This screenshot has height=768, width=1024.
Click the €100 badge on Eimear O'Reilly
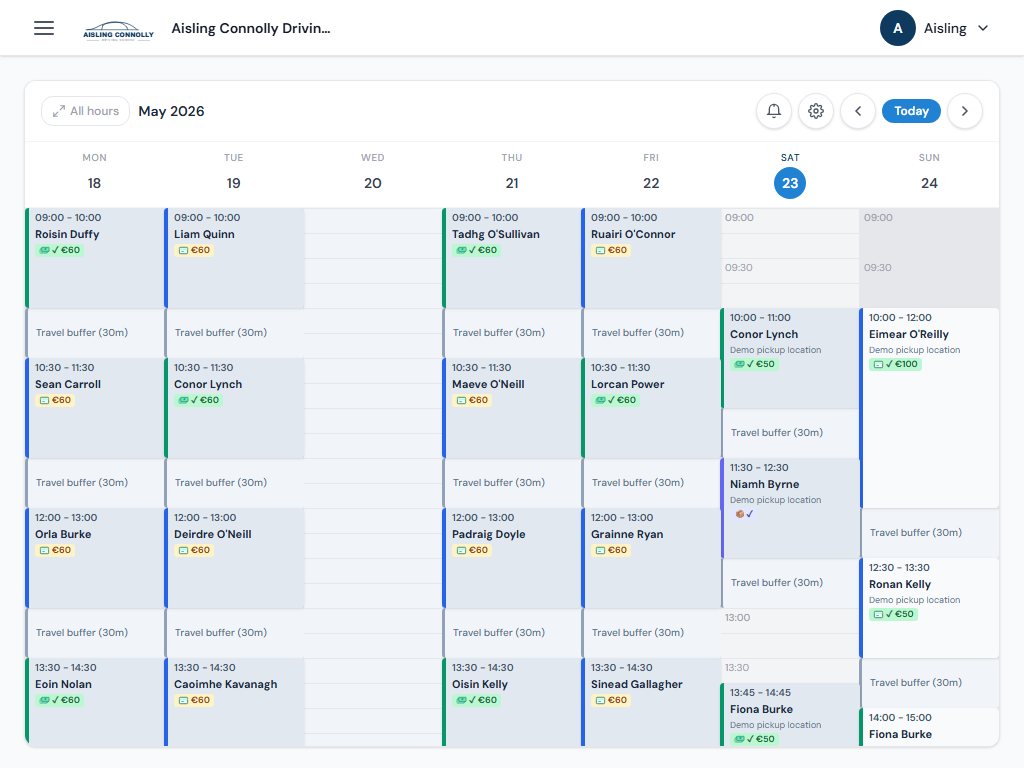[896, 364]
